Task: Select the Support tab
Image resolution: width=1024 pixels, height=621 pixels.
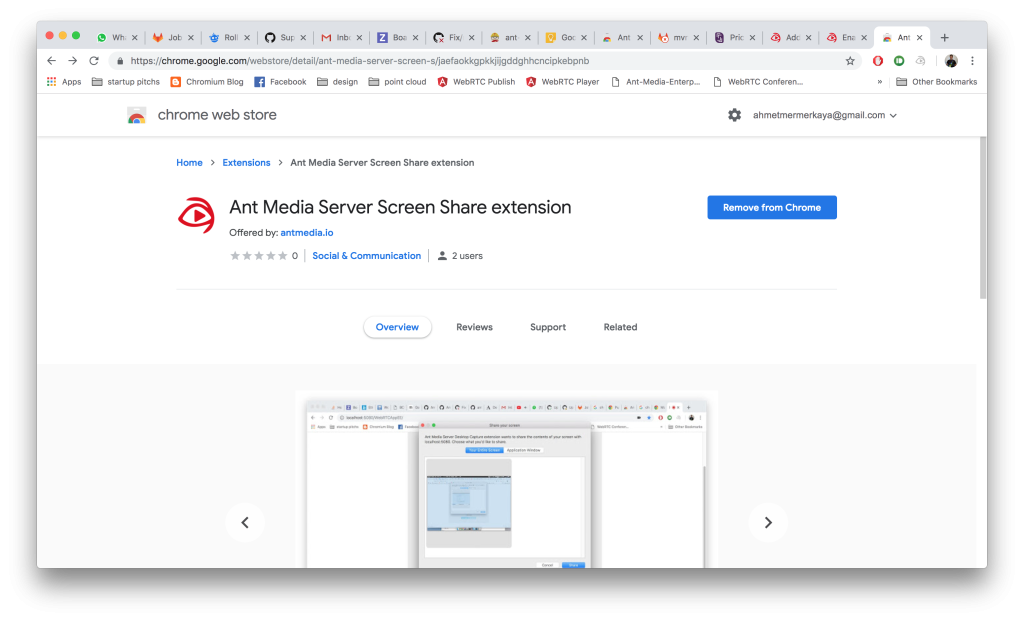Action: [x=548, y=327]
